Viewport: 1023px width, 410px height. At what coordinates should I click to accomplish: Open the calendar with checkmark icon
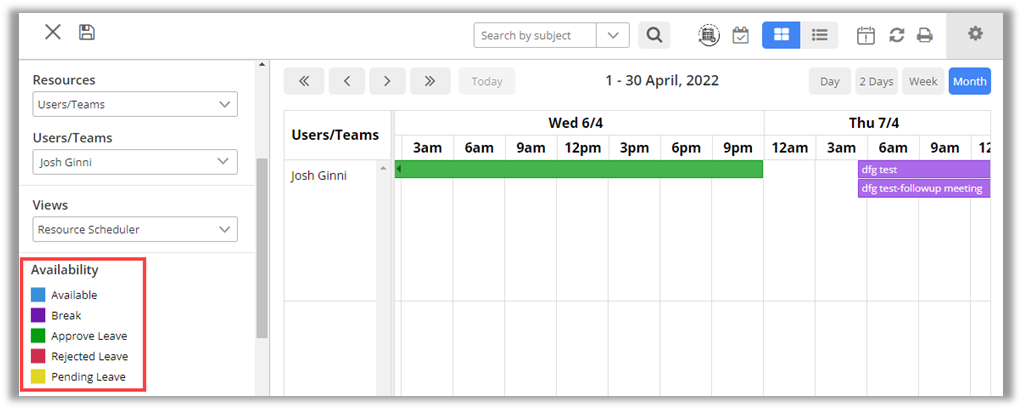tap(740, 35)
